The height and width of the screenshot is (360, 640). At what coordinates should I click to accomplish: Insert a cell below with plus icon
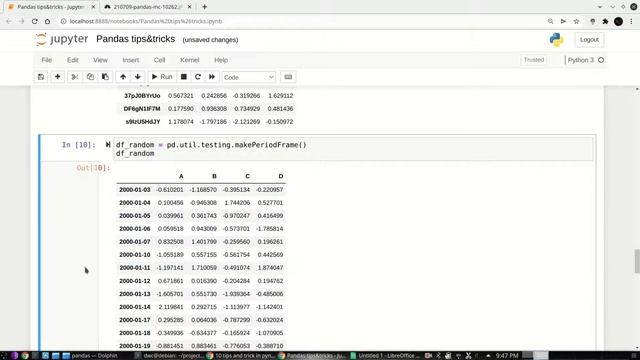click(x=58, y=77)
